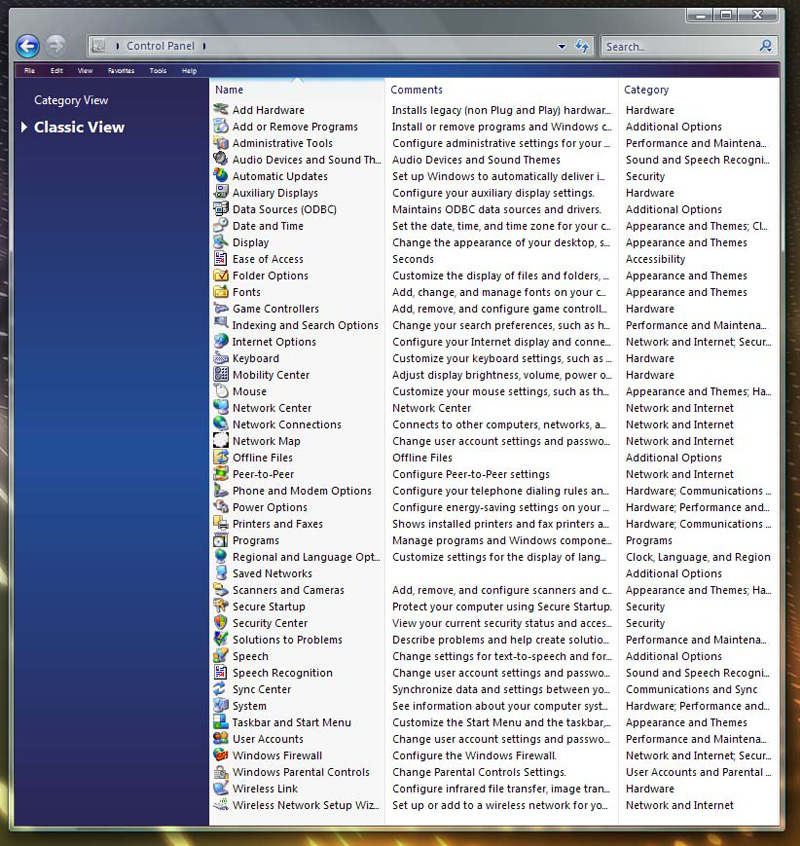Select the 'Audio Devices and Sound Themes' comment

pos(476,160)
